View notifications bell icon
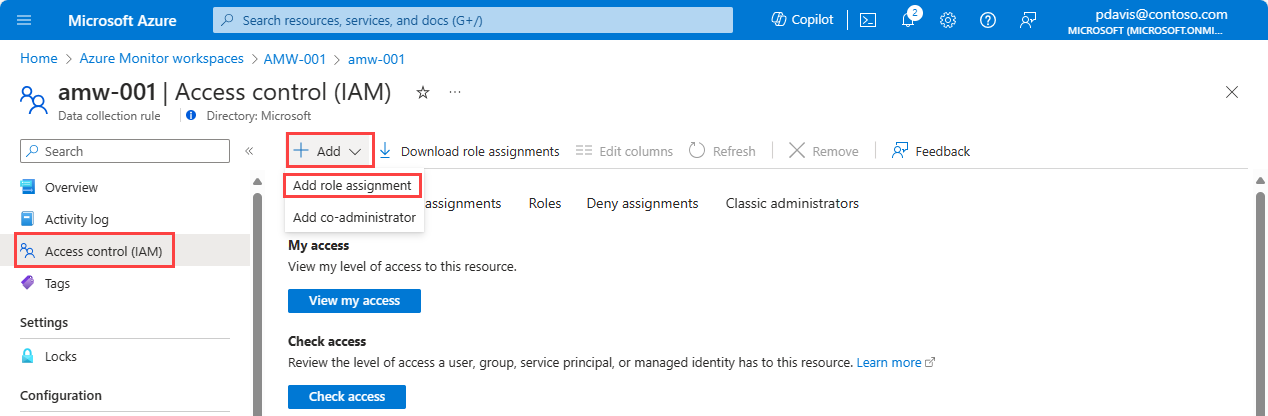This screenshot has width=1268, height=416. (908, 20)
